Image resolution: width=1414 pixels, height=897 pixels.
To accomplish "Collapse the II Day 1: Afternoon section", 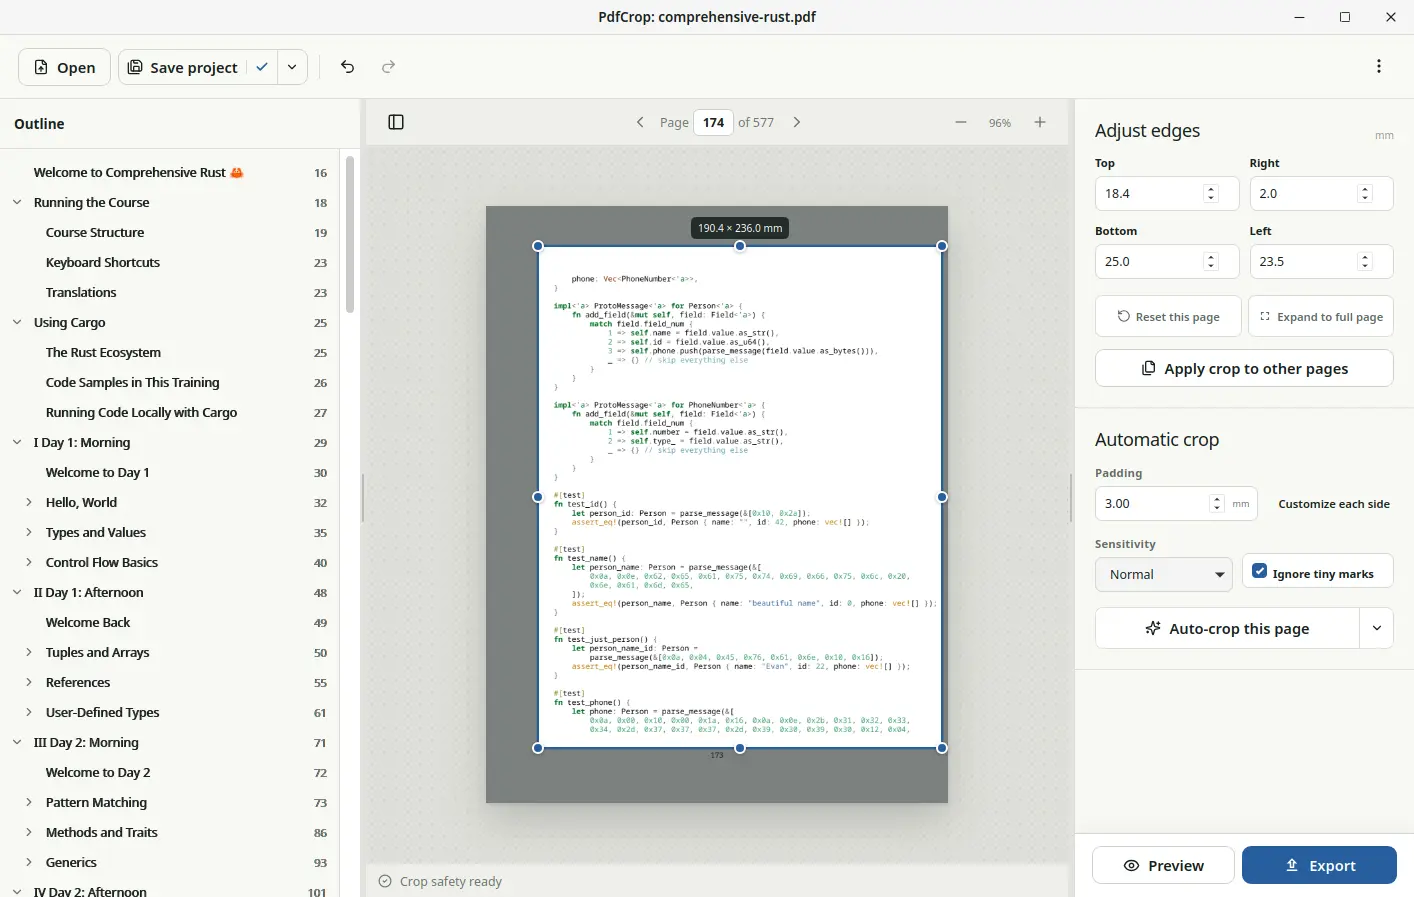I will pos(17,592).
